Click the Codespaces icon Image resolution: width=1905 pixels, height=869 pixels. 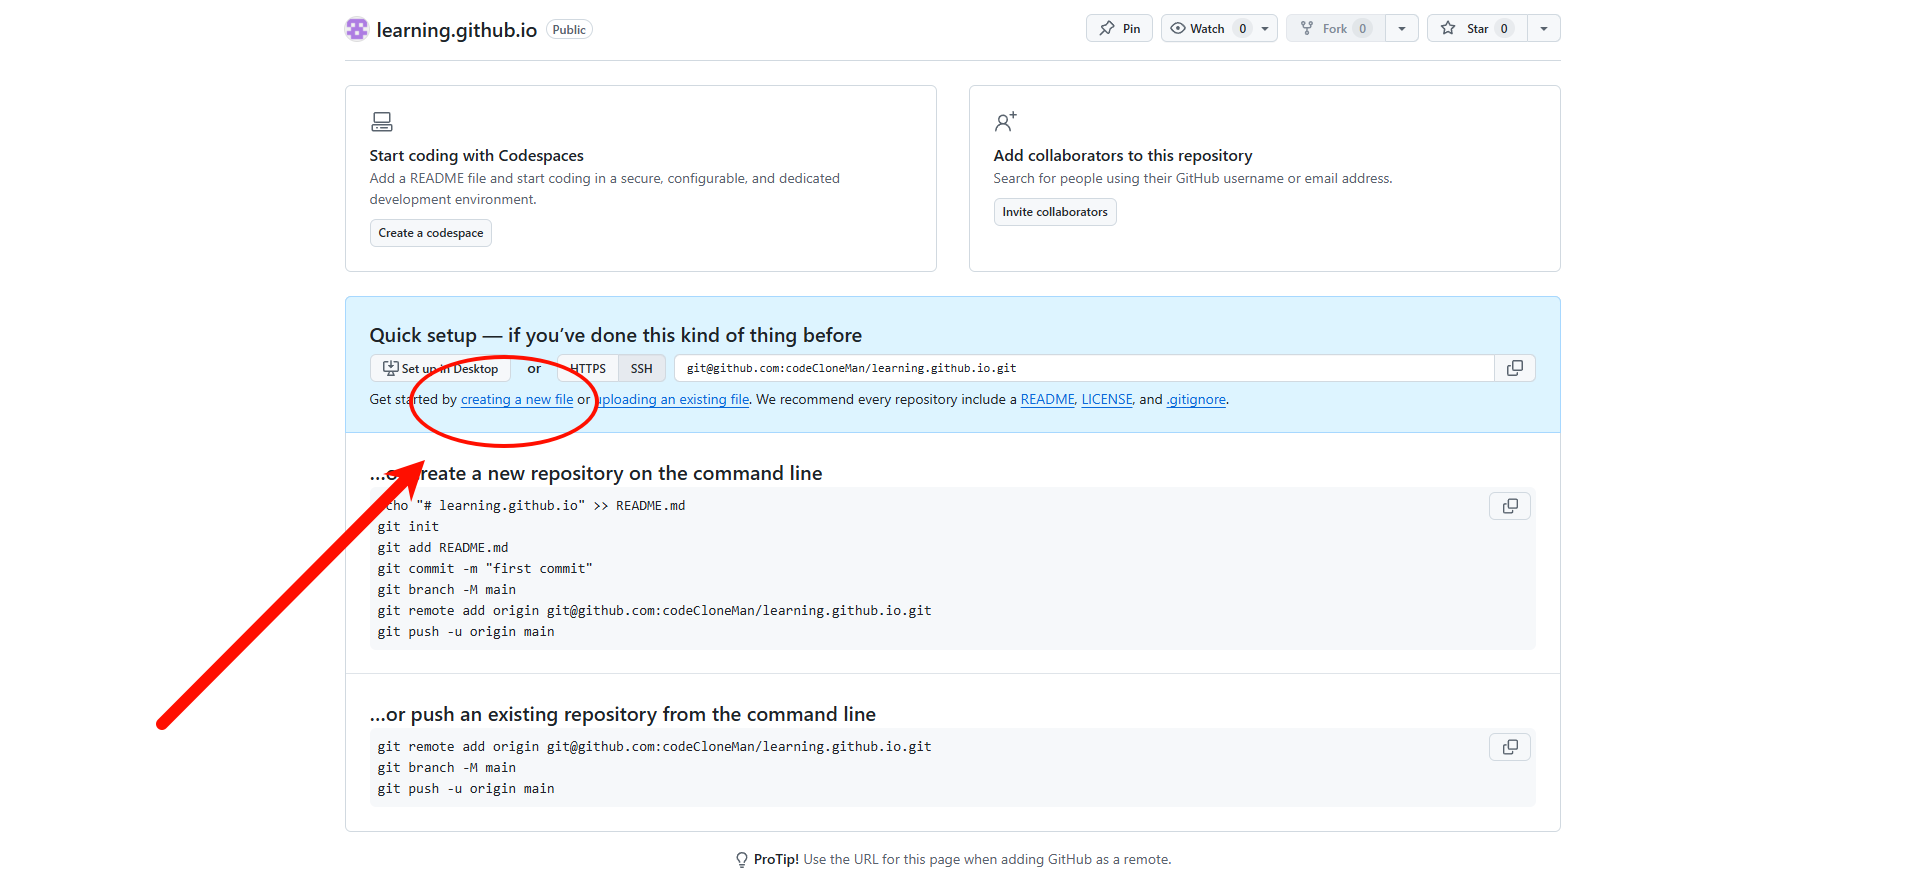pyautogui.click(x=382, y=122)
